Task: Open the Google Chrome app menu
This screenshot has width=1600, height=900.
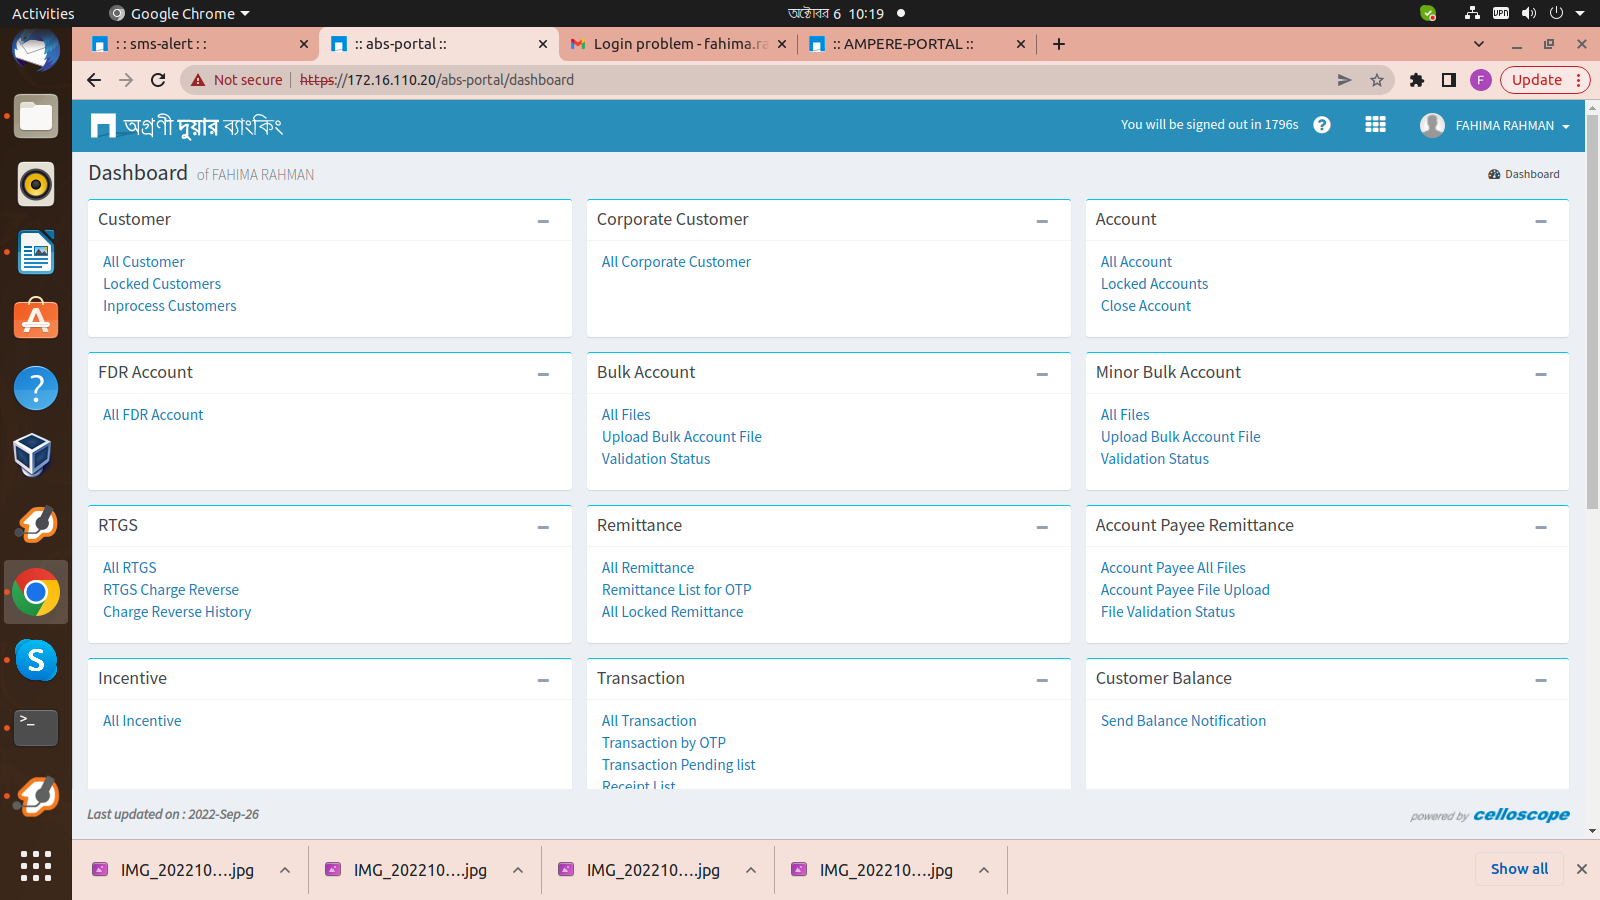Action: (x=179, y=13)
